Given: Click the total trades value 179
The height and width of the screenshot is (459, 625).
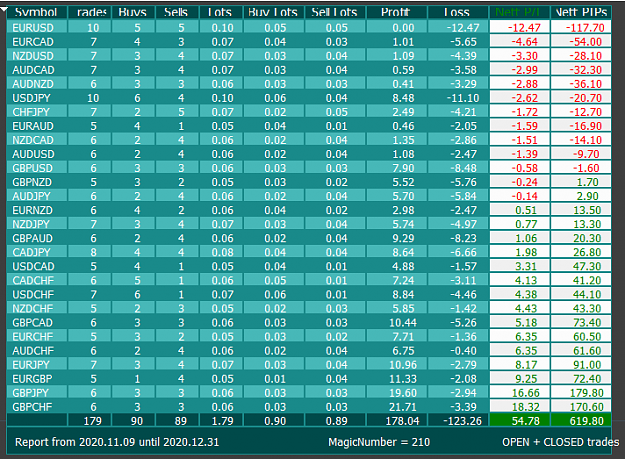Looking at the screenshot, I should coord(90,421).
